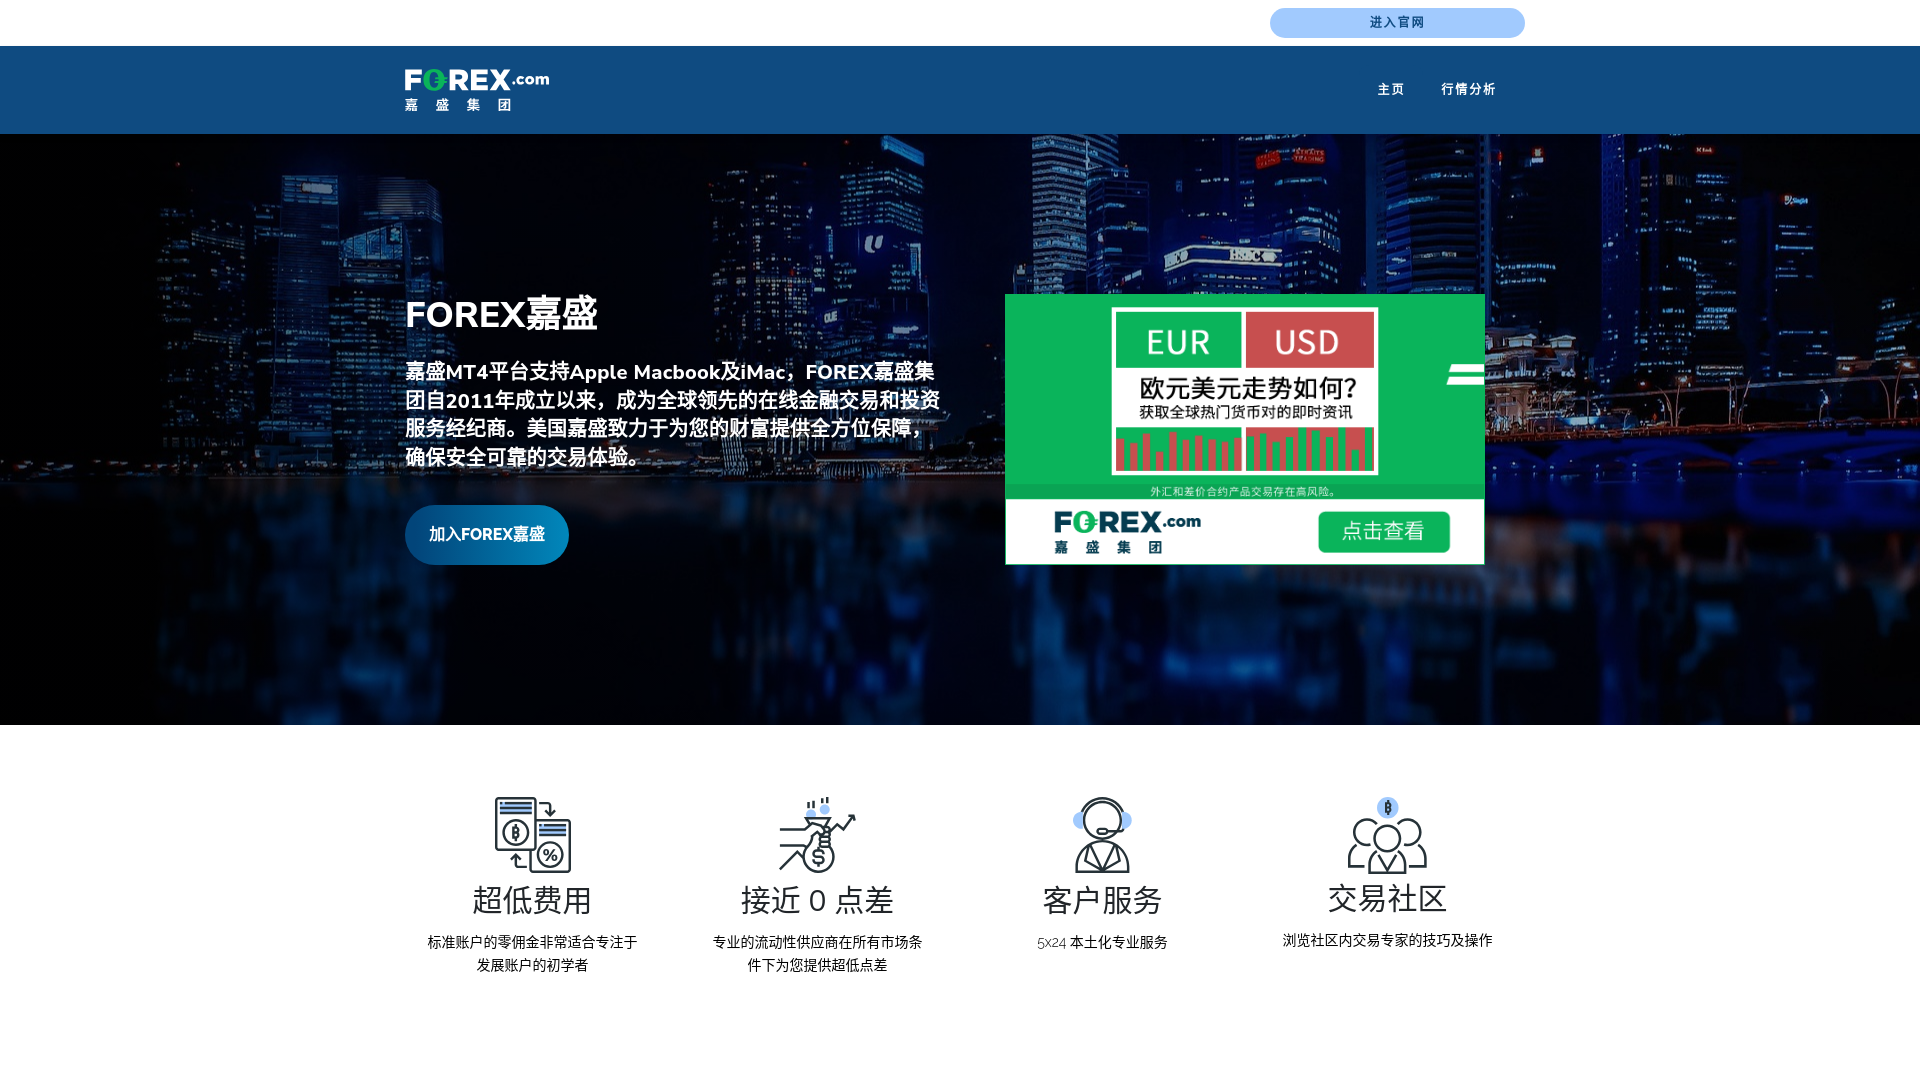Screen dimensions: 1920x1080
Task: Click the FOREX嘉盛 hero title
Action: [501, 314]
